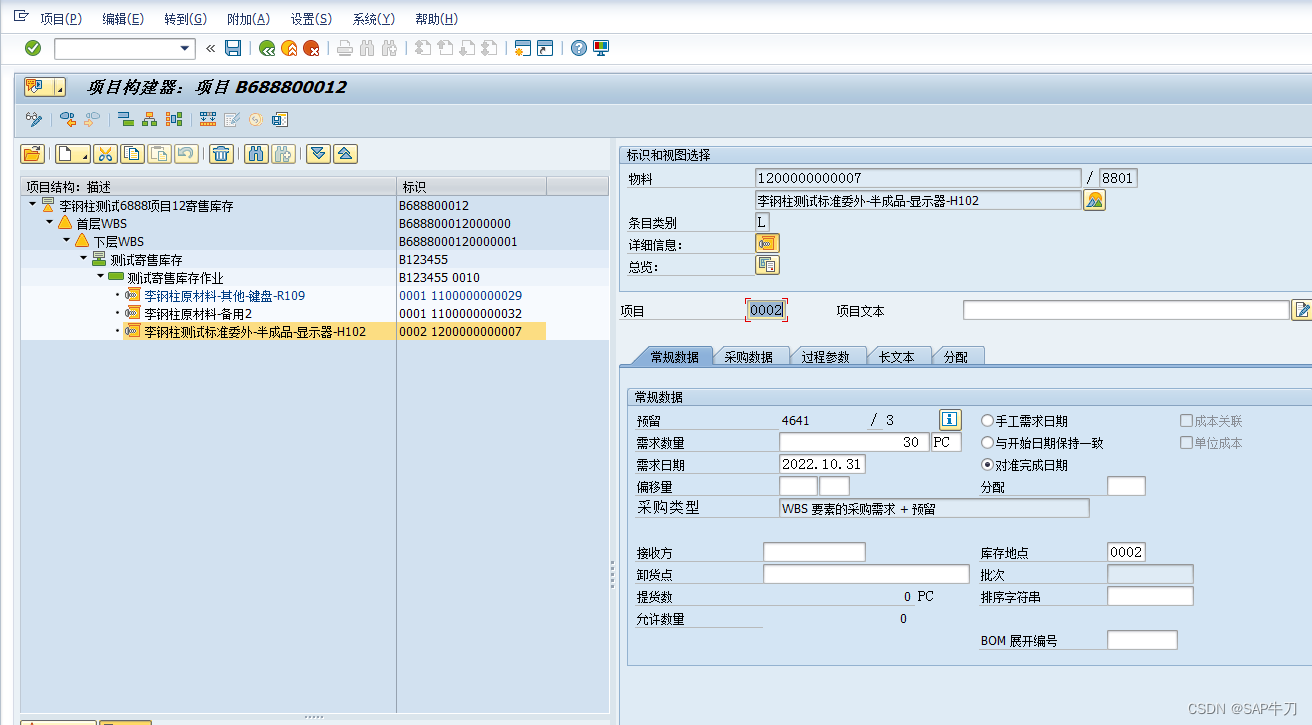The image size is (1312, 725).
Task: Tick the 单位成本 checkbox
Action: click(1187, 443)
